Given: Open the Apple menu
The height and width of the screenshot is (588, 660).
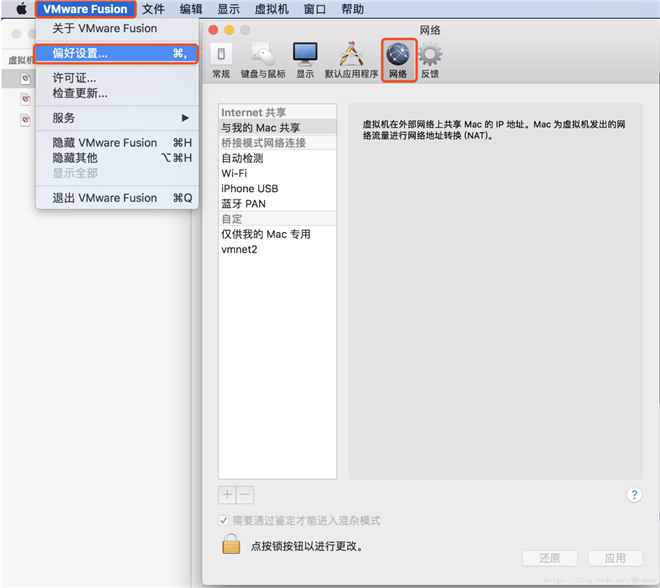Looking at the screenshot, I should (x=21, y=9).
